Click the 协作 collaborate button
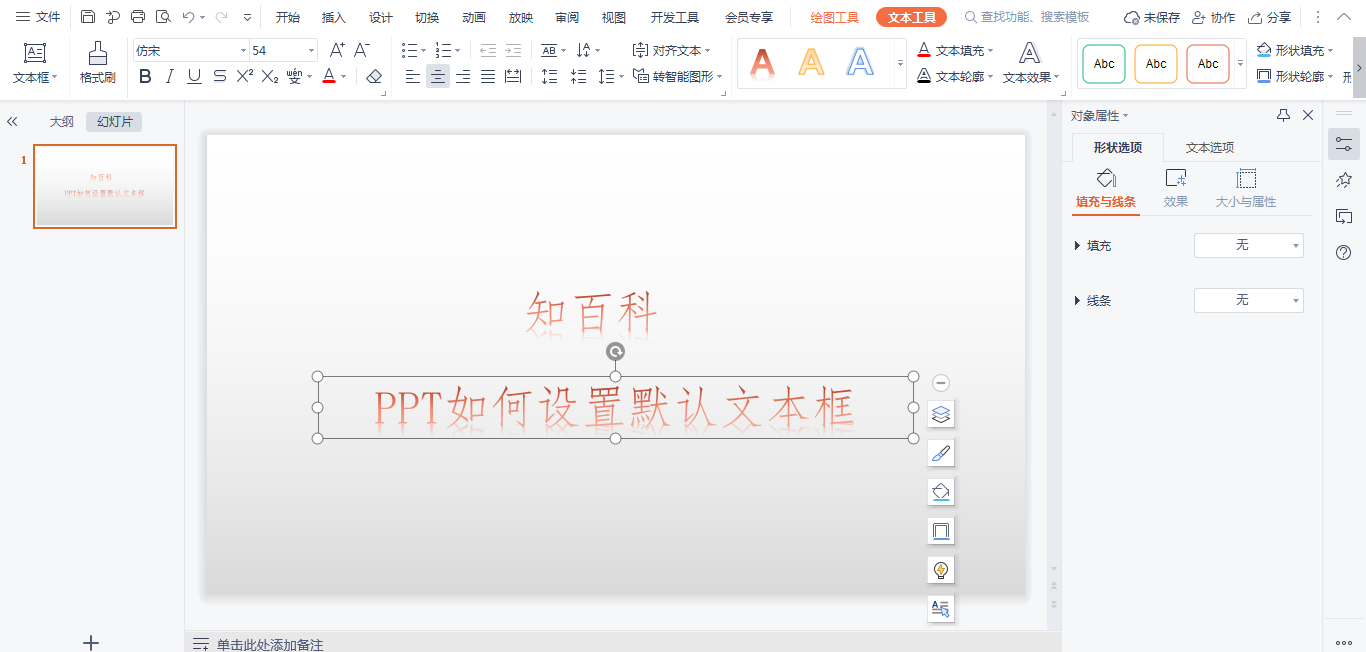This screenshot has width=1366, height=652. coord(1213,17)
